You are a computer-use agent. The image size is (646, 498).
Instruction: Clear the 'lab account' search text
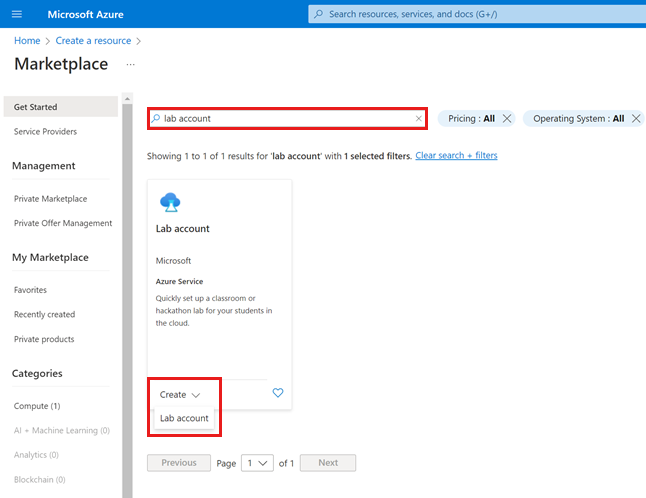click(x=419, y=119)
